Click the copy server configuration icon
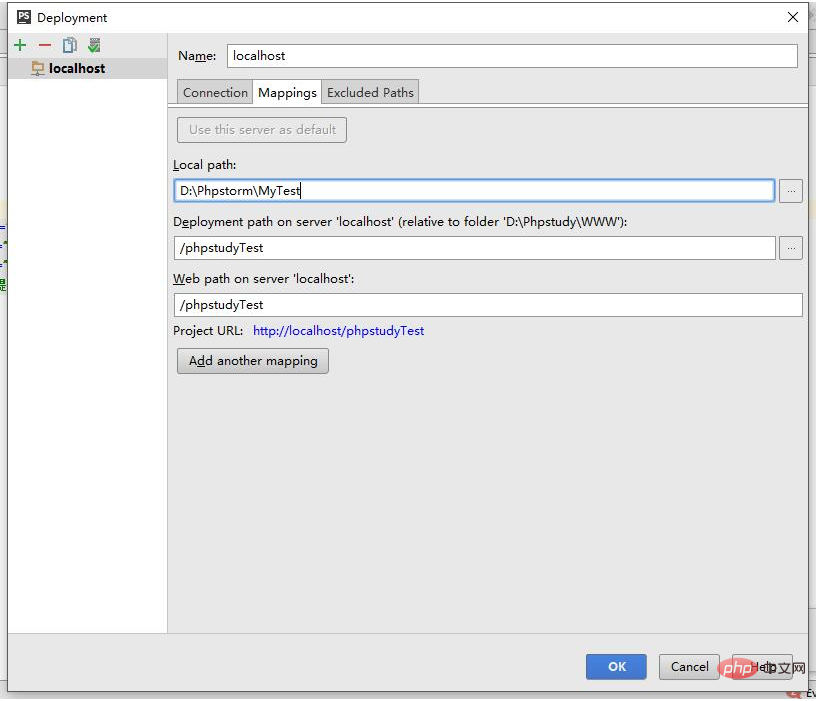Viewport: 816px width, 701px height. point(70,45)
